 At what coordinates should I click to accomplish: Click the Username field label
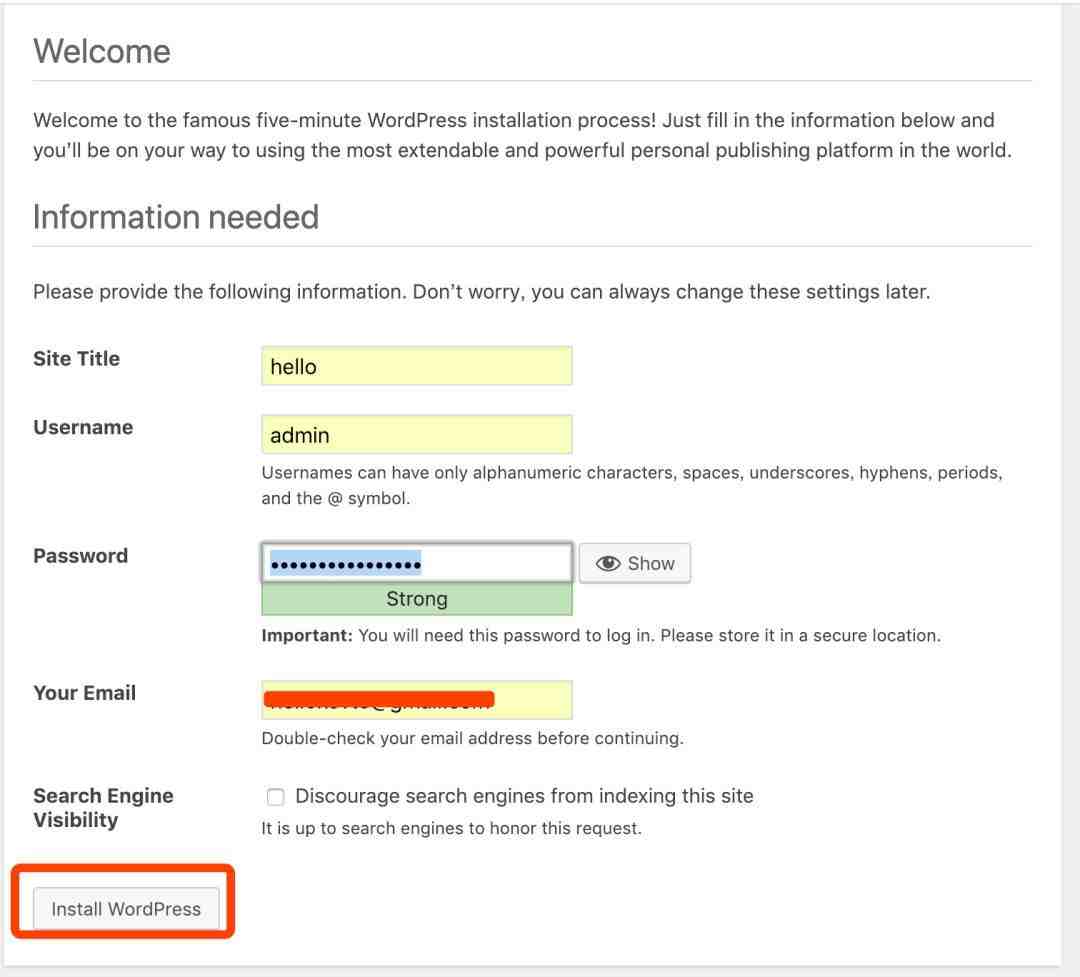click(x=83, y=428)
